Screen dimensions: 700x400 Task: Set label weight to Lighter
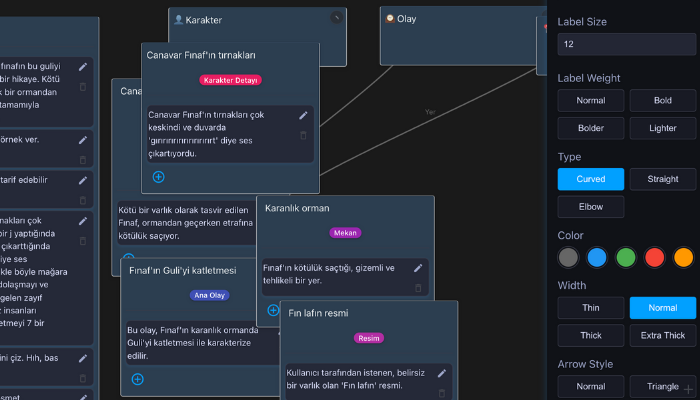tap(663, 128)
